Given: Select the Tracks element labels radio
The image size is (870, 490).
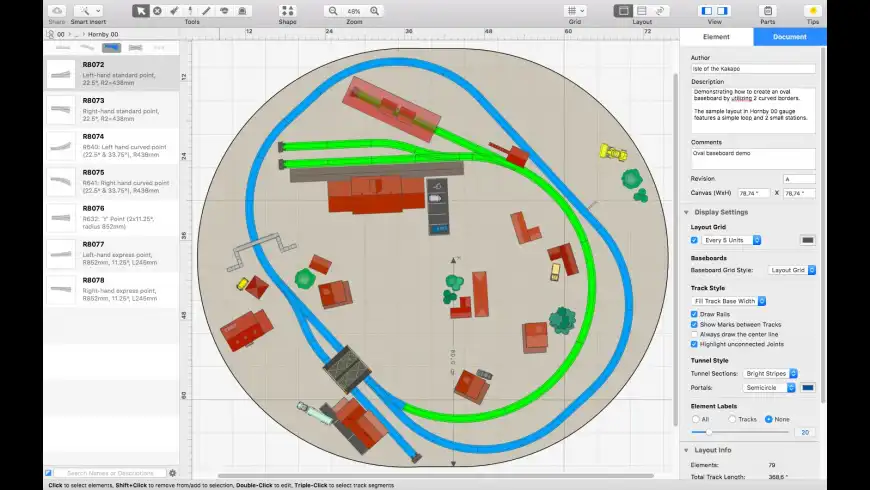Looking at the screenshot, I should tap(732, 419).
